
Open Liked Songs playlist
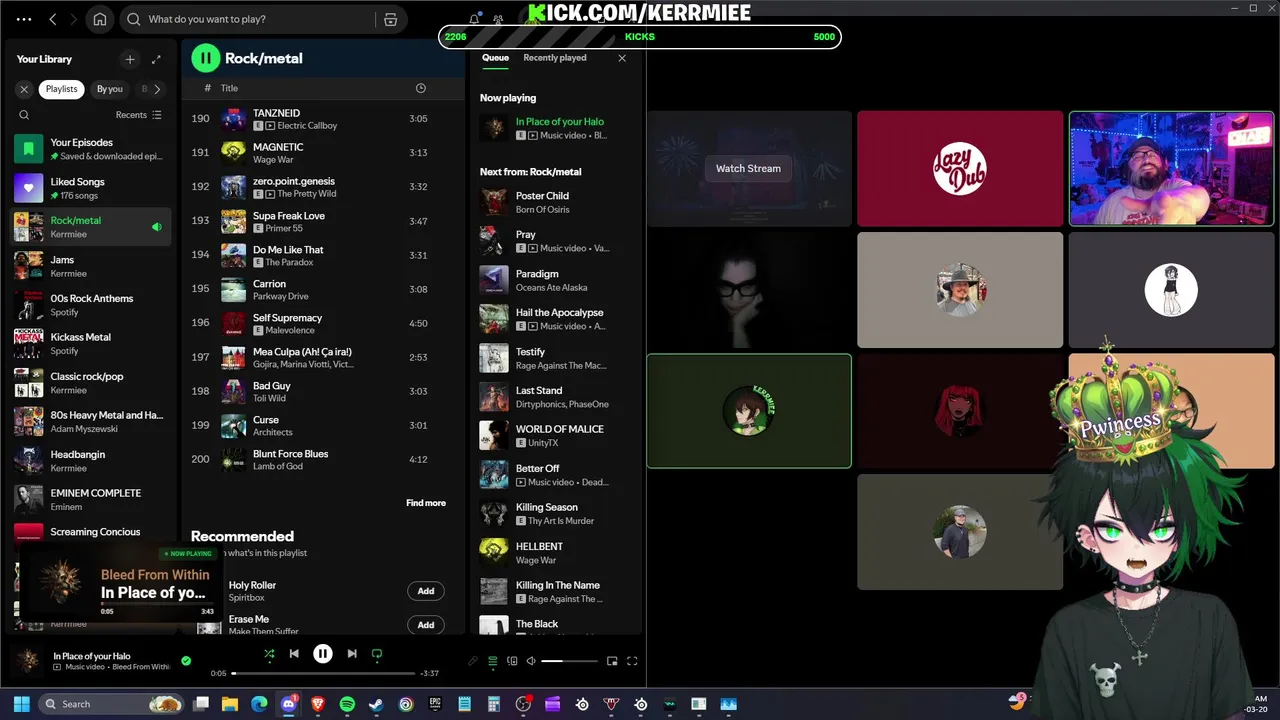(x=92, y=188)
